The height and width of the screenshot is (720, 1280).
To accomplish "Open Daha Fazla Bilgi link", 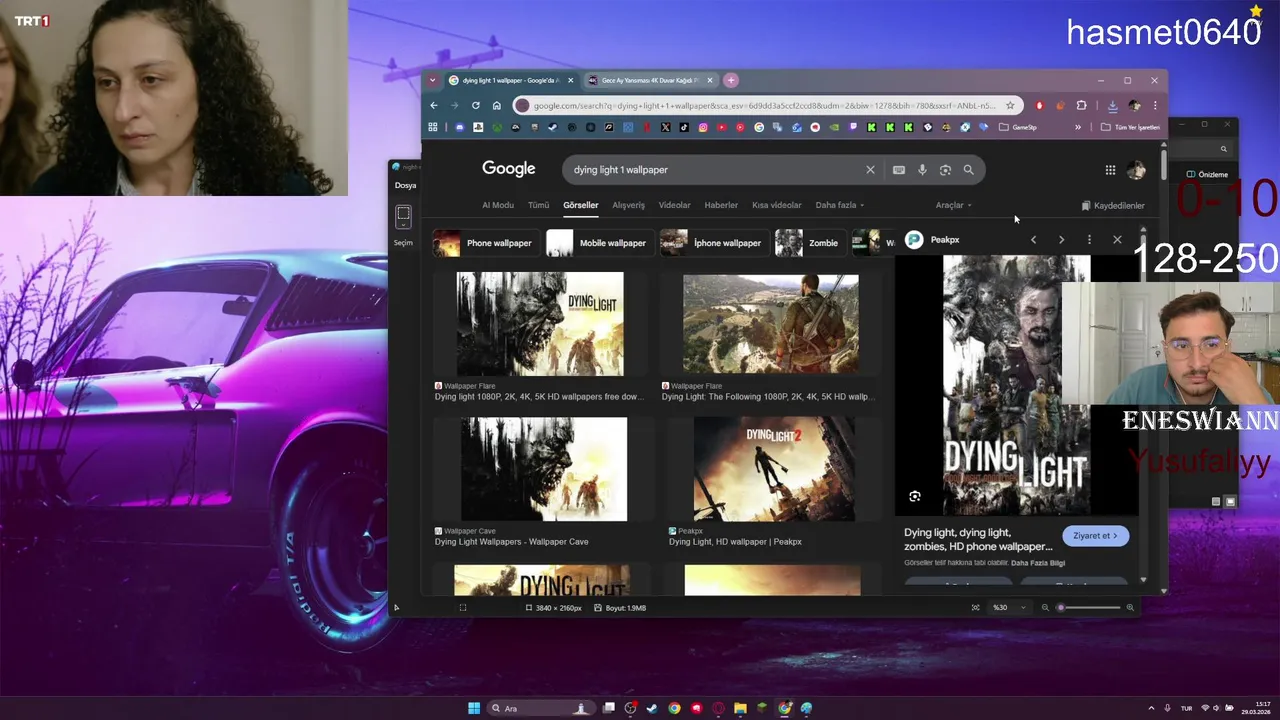I will tap(1038, 563).
